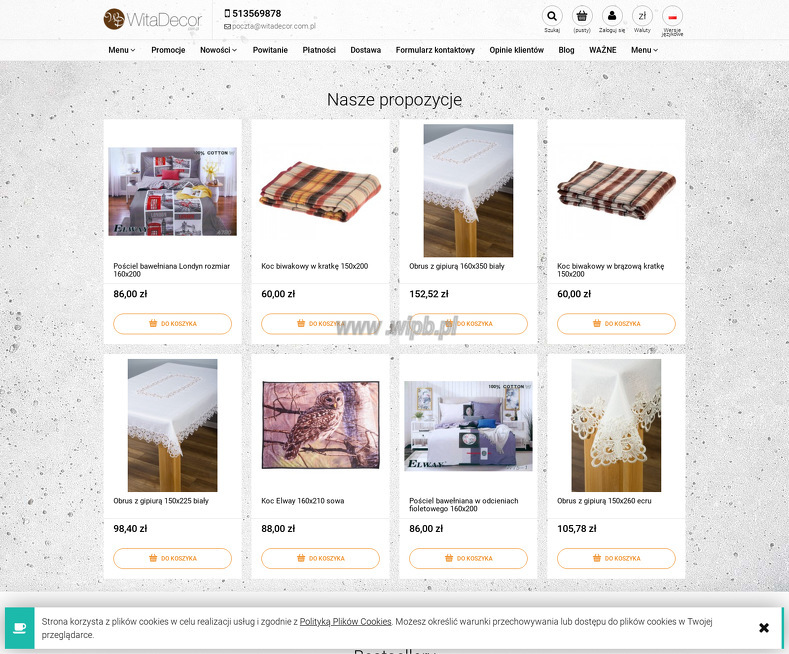Click the WitaDecor logo
Image resolution: width=789 pixels, height=654 pixels.
(x=152, y=20)
